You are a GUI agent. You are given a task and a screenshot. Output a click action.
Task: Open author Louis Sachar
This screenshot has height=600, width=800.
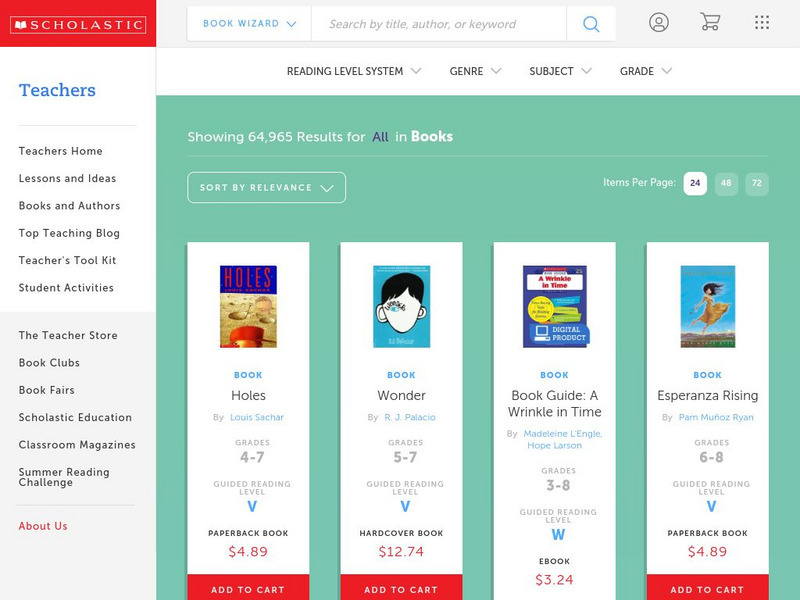click(257, 417)
